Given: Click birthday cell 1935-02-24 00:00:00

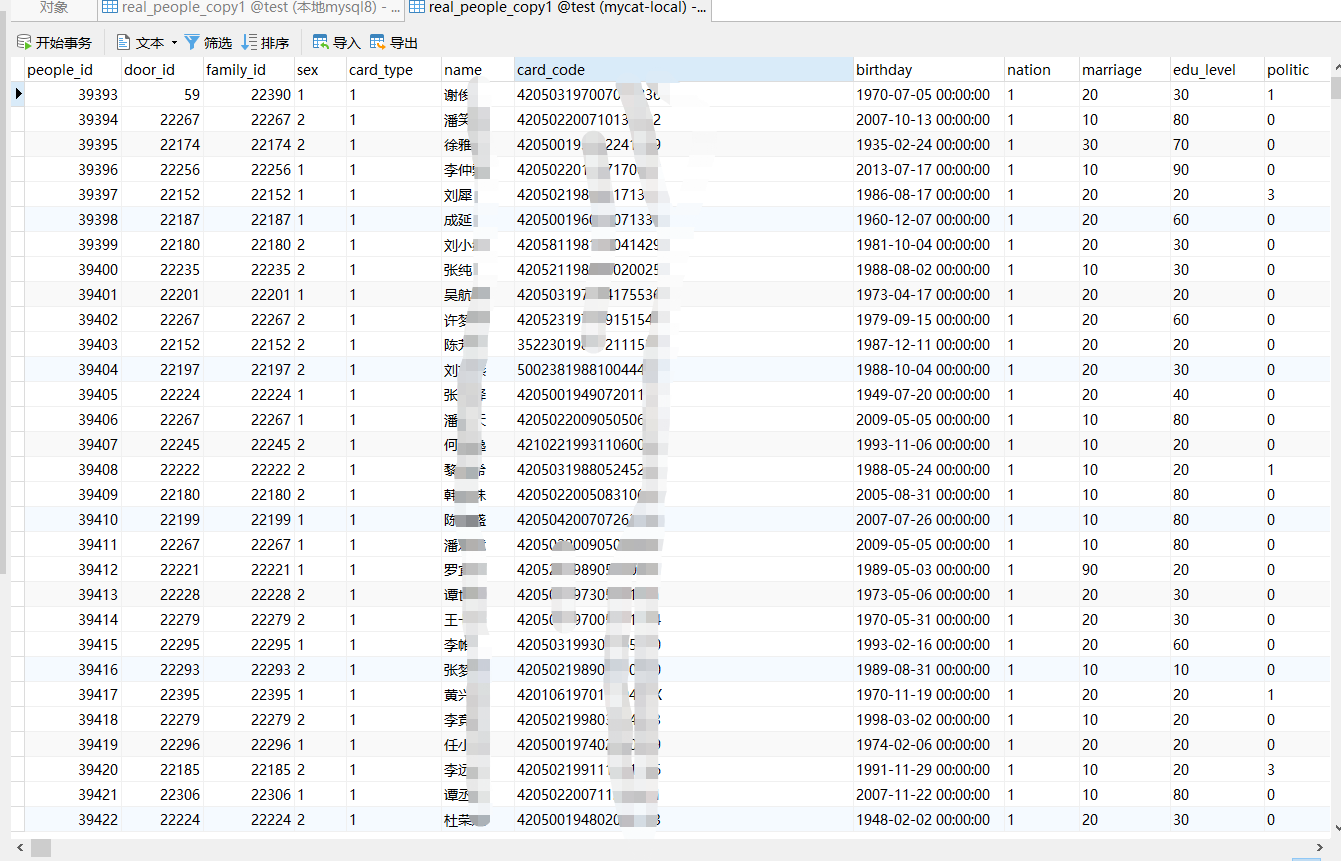Looking at the screenshot, I should tap(929, 145).
